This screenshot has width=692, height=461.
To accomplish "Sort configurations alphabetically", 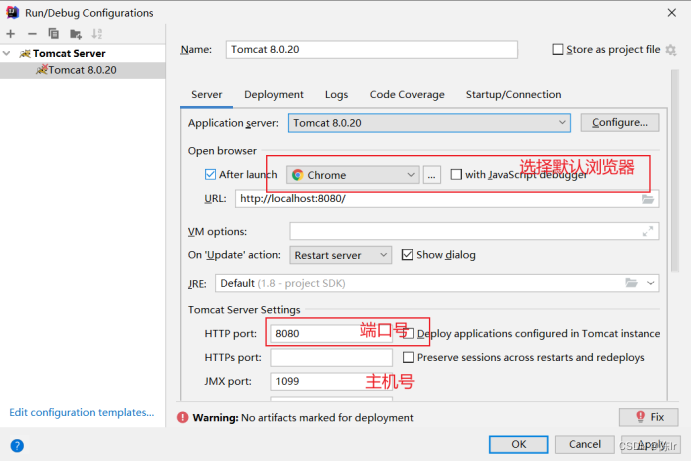I will tap(97, 34).
